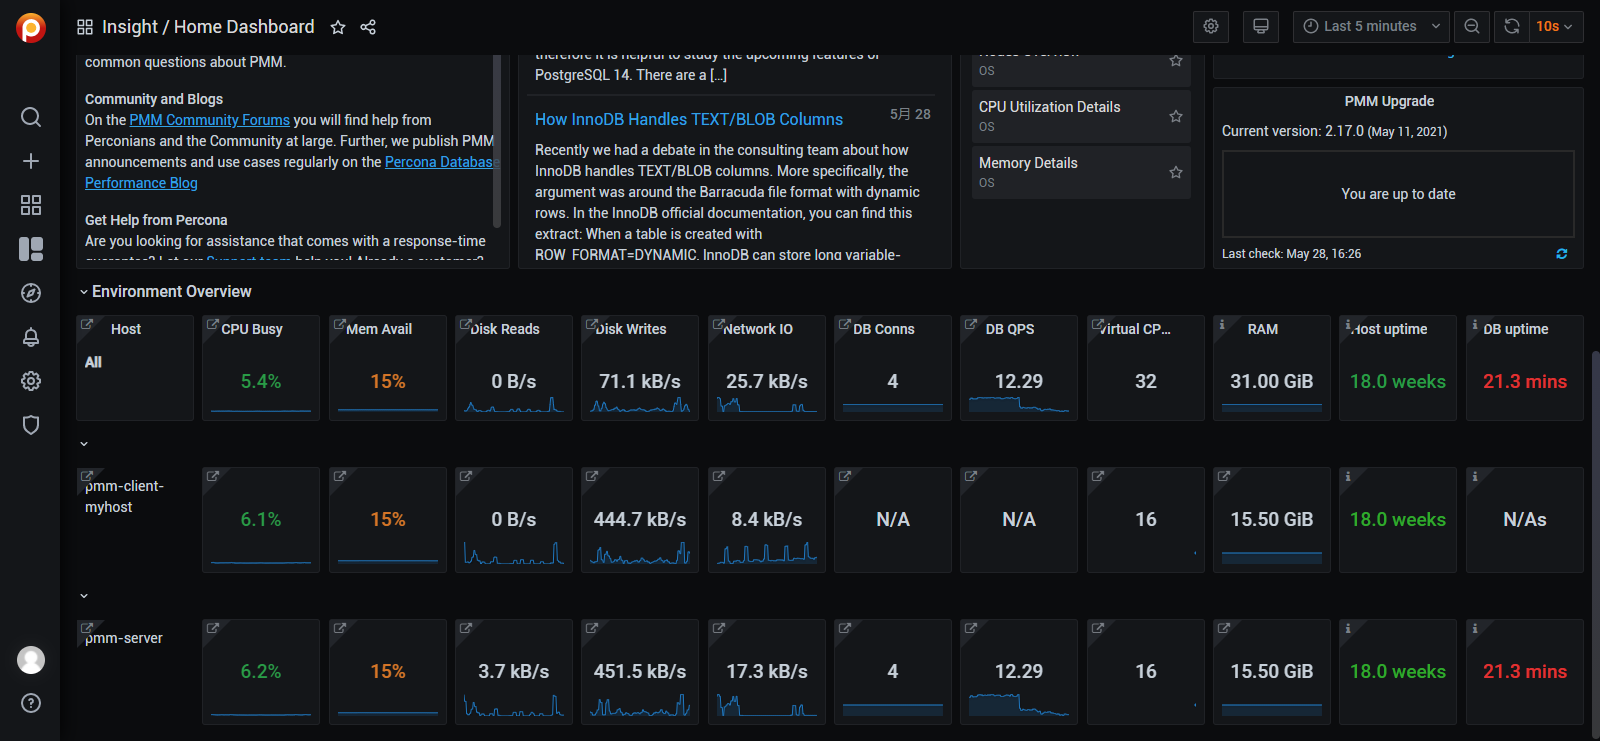Open the InnoDB TEXT/BLOB Columns article
Screen dimensions: 1600x741
tap(688, 119)
